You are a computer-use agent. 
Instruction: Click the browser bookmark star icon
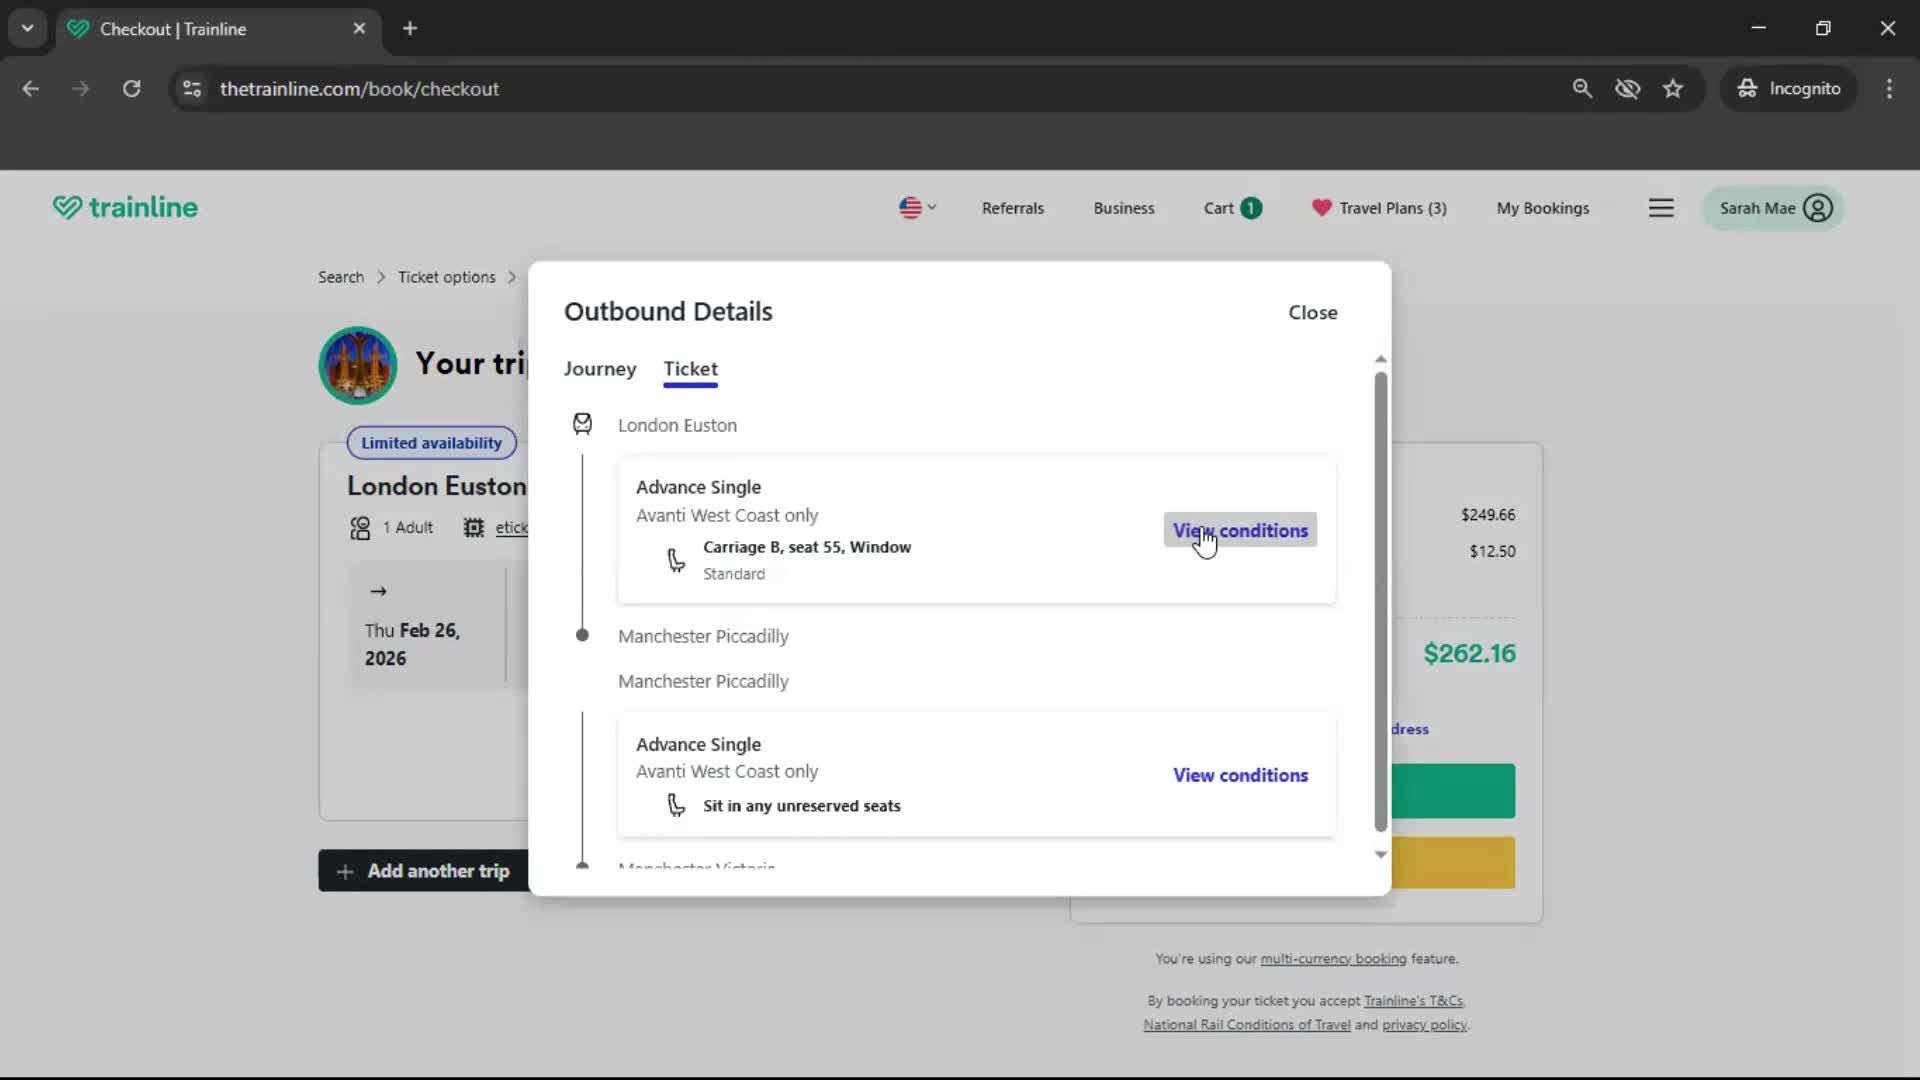[x=1673, y=88]
